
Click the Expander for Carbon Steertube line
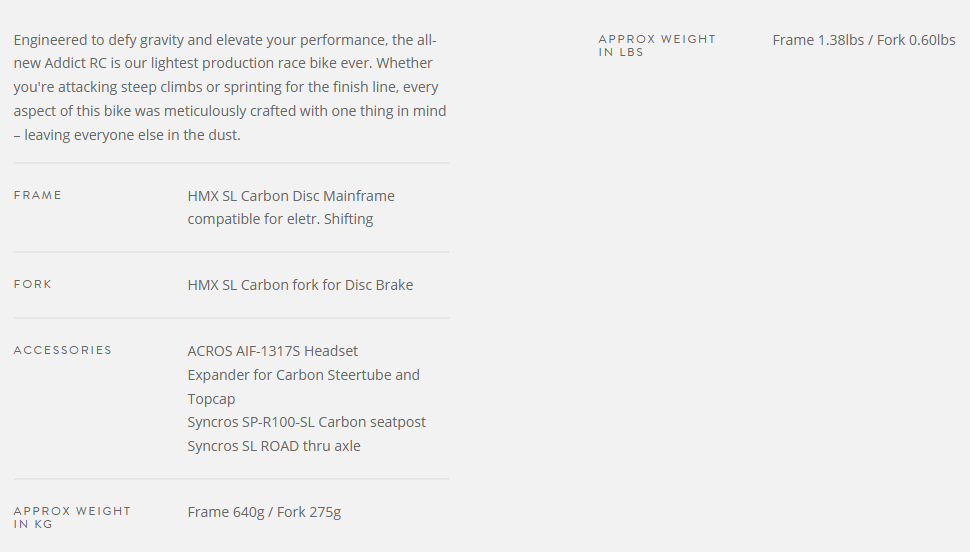(x=303, y=375)
